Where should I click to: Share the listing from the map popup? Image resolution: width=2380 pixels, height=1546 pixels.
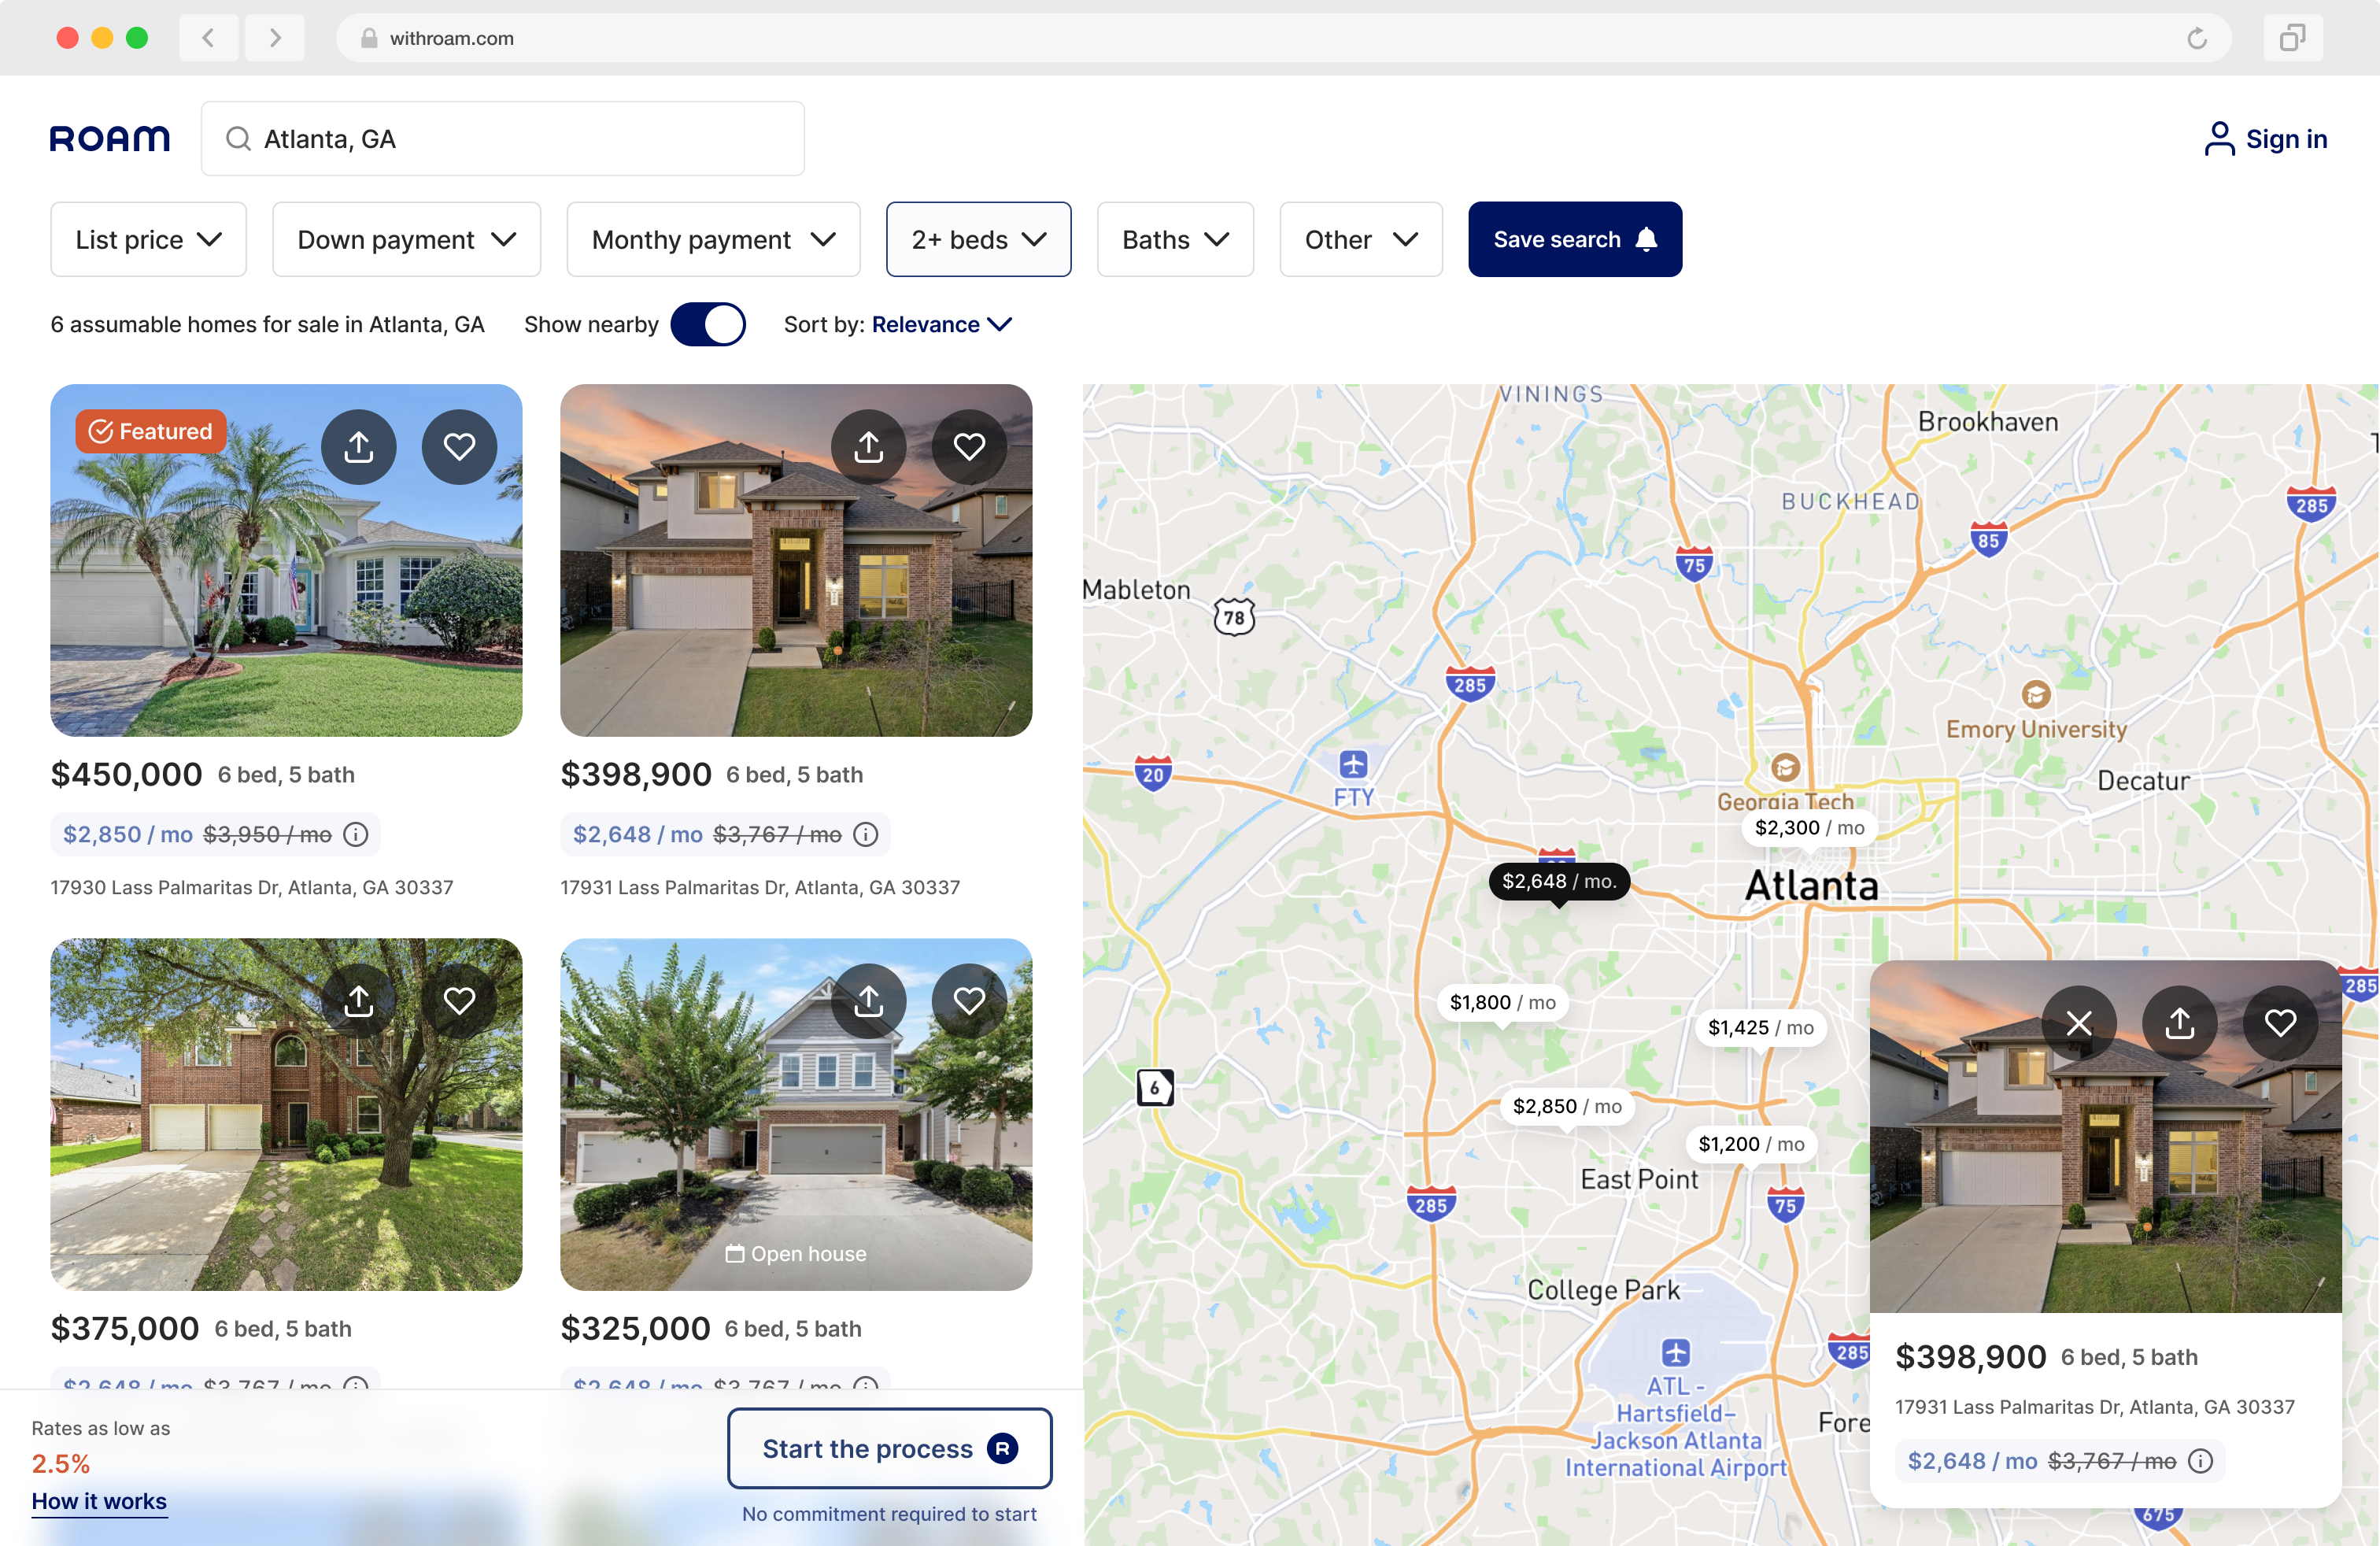click(2180, 1023)
